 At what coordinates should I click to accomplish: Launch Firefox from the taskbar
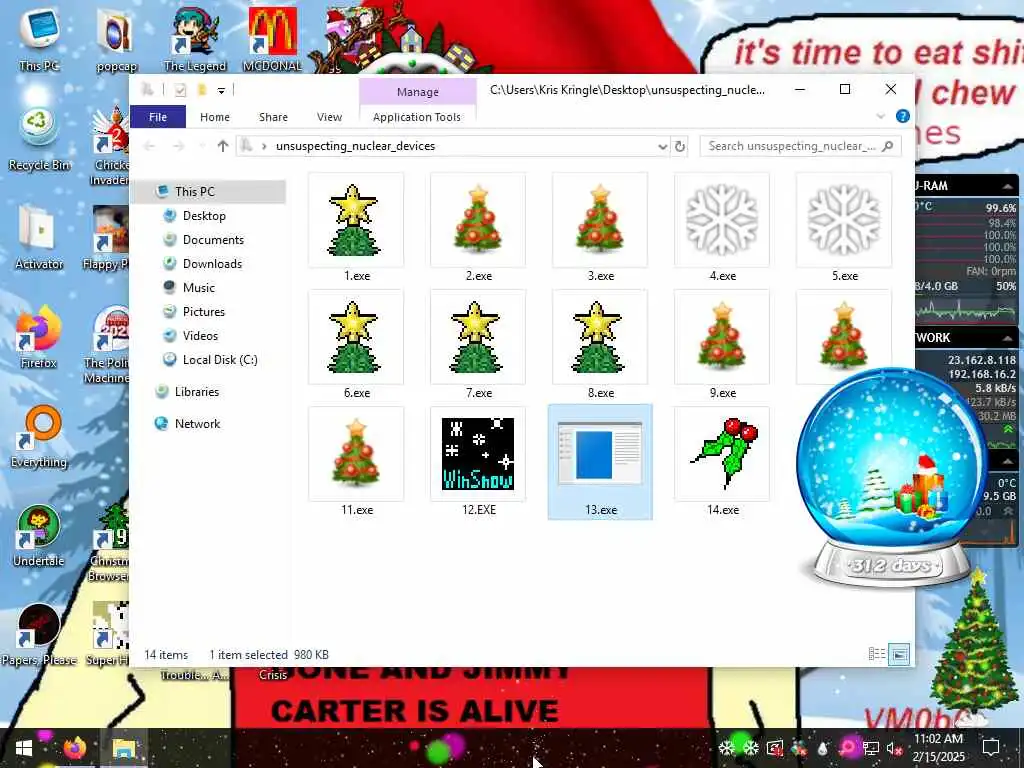point(74,748)
